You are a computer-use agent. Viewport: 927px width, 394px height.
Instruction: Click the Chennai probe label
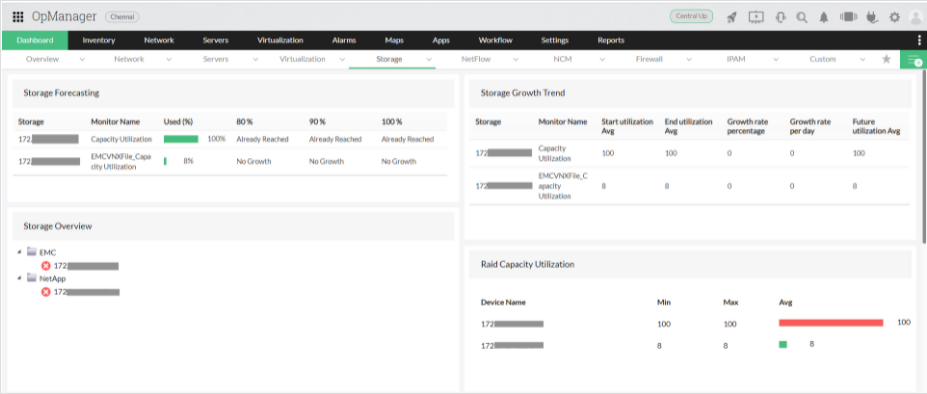click(x=122, y=17)
